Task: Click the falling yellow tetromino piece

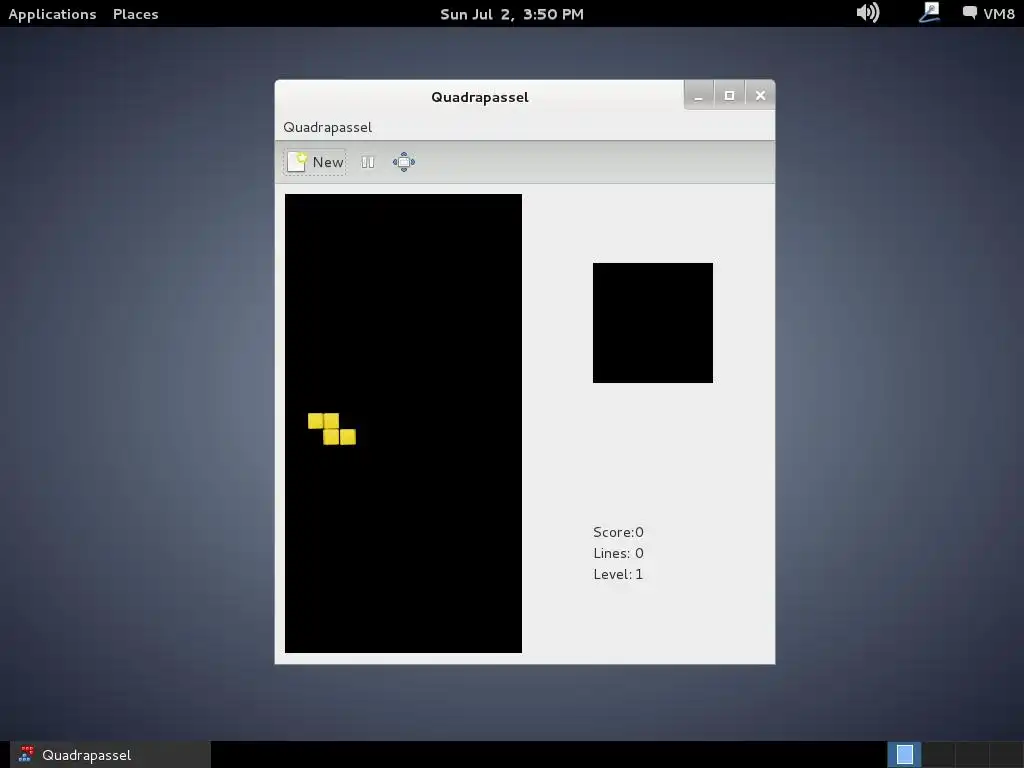Action: click(332, 429)
